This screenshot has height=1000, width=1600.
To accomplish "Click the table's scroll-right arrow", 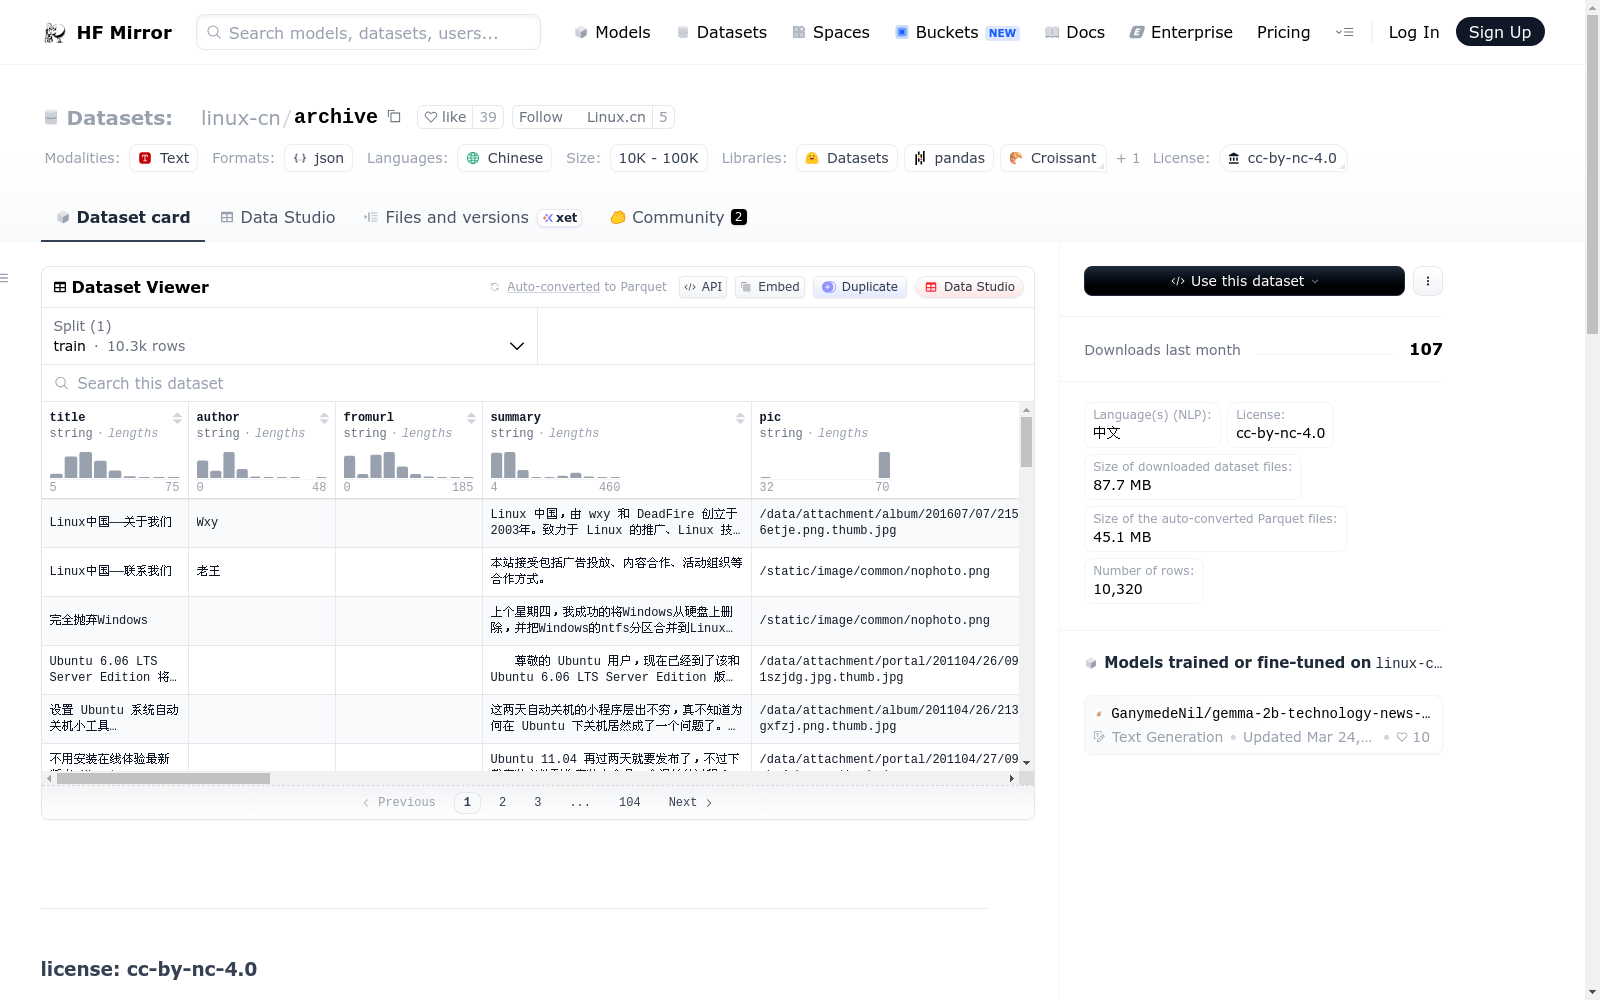I will coord(1012,778).
